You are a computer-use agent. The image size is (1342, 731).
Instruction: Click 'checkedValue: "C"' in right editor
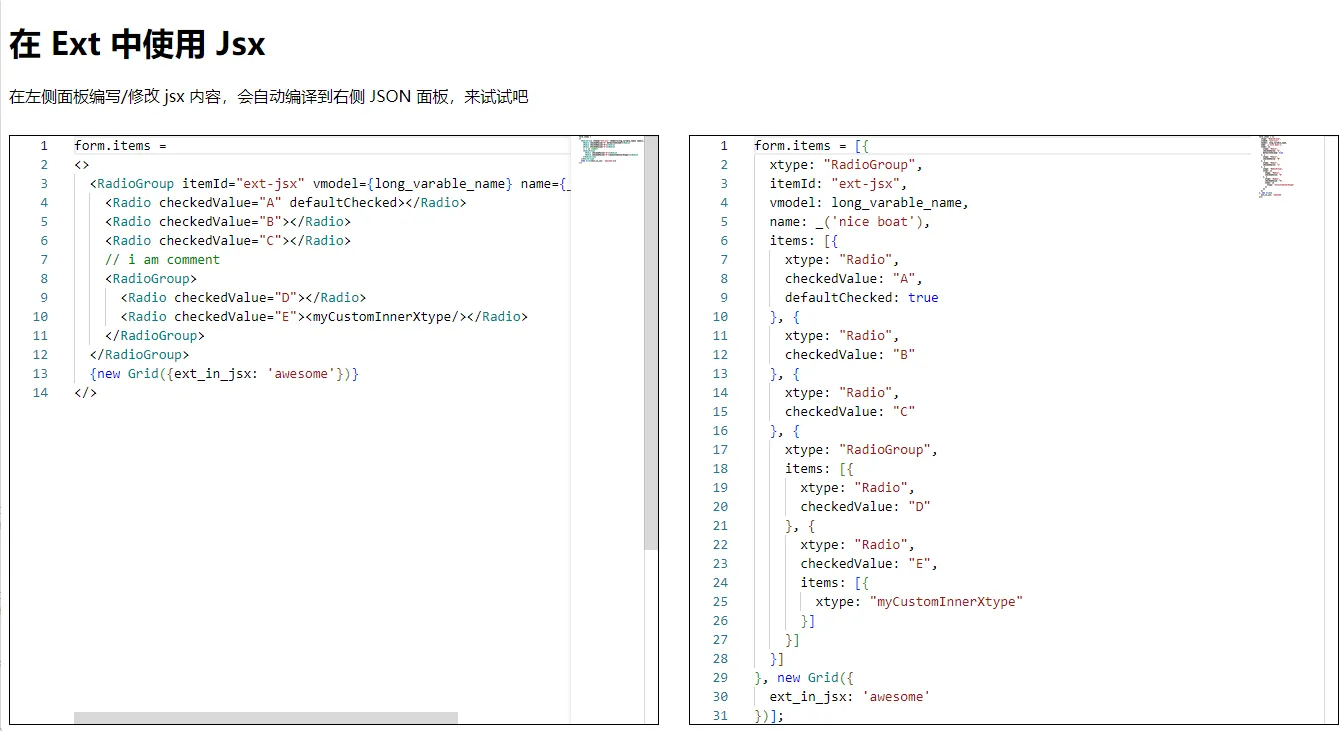pos(850,412)
